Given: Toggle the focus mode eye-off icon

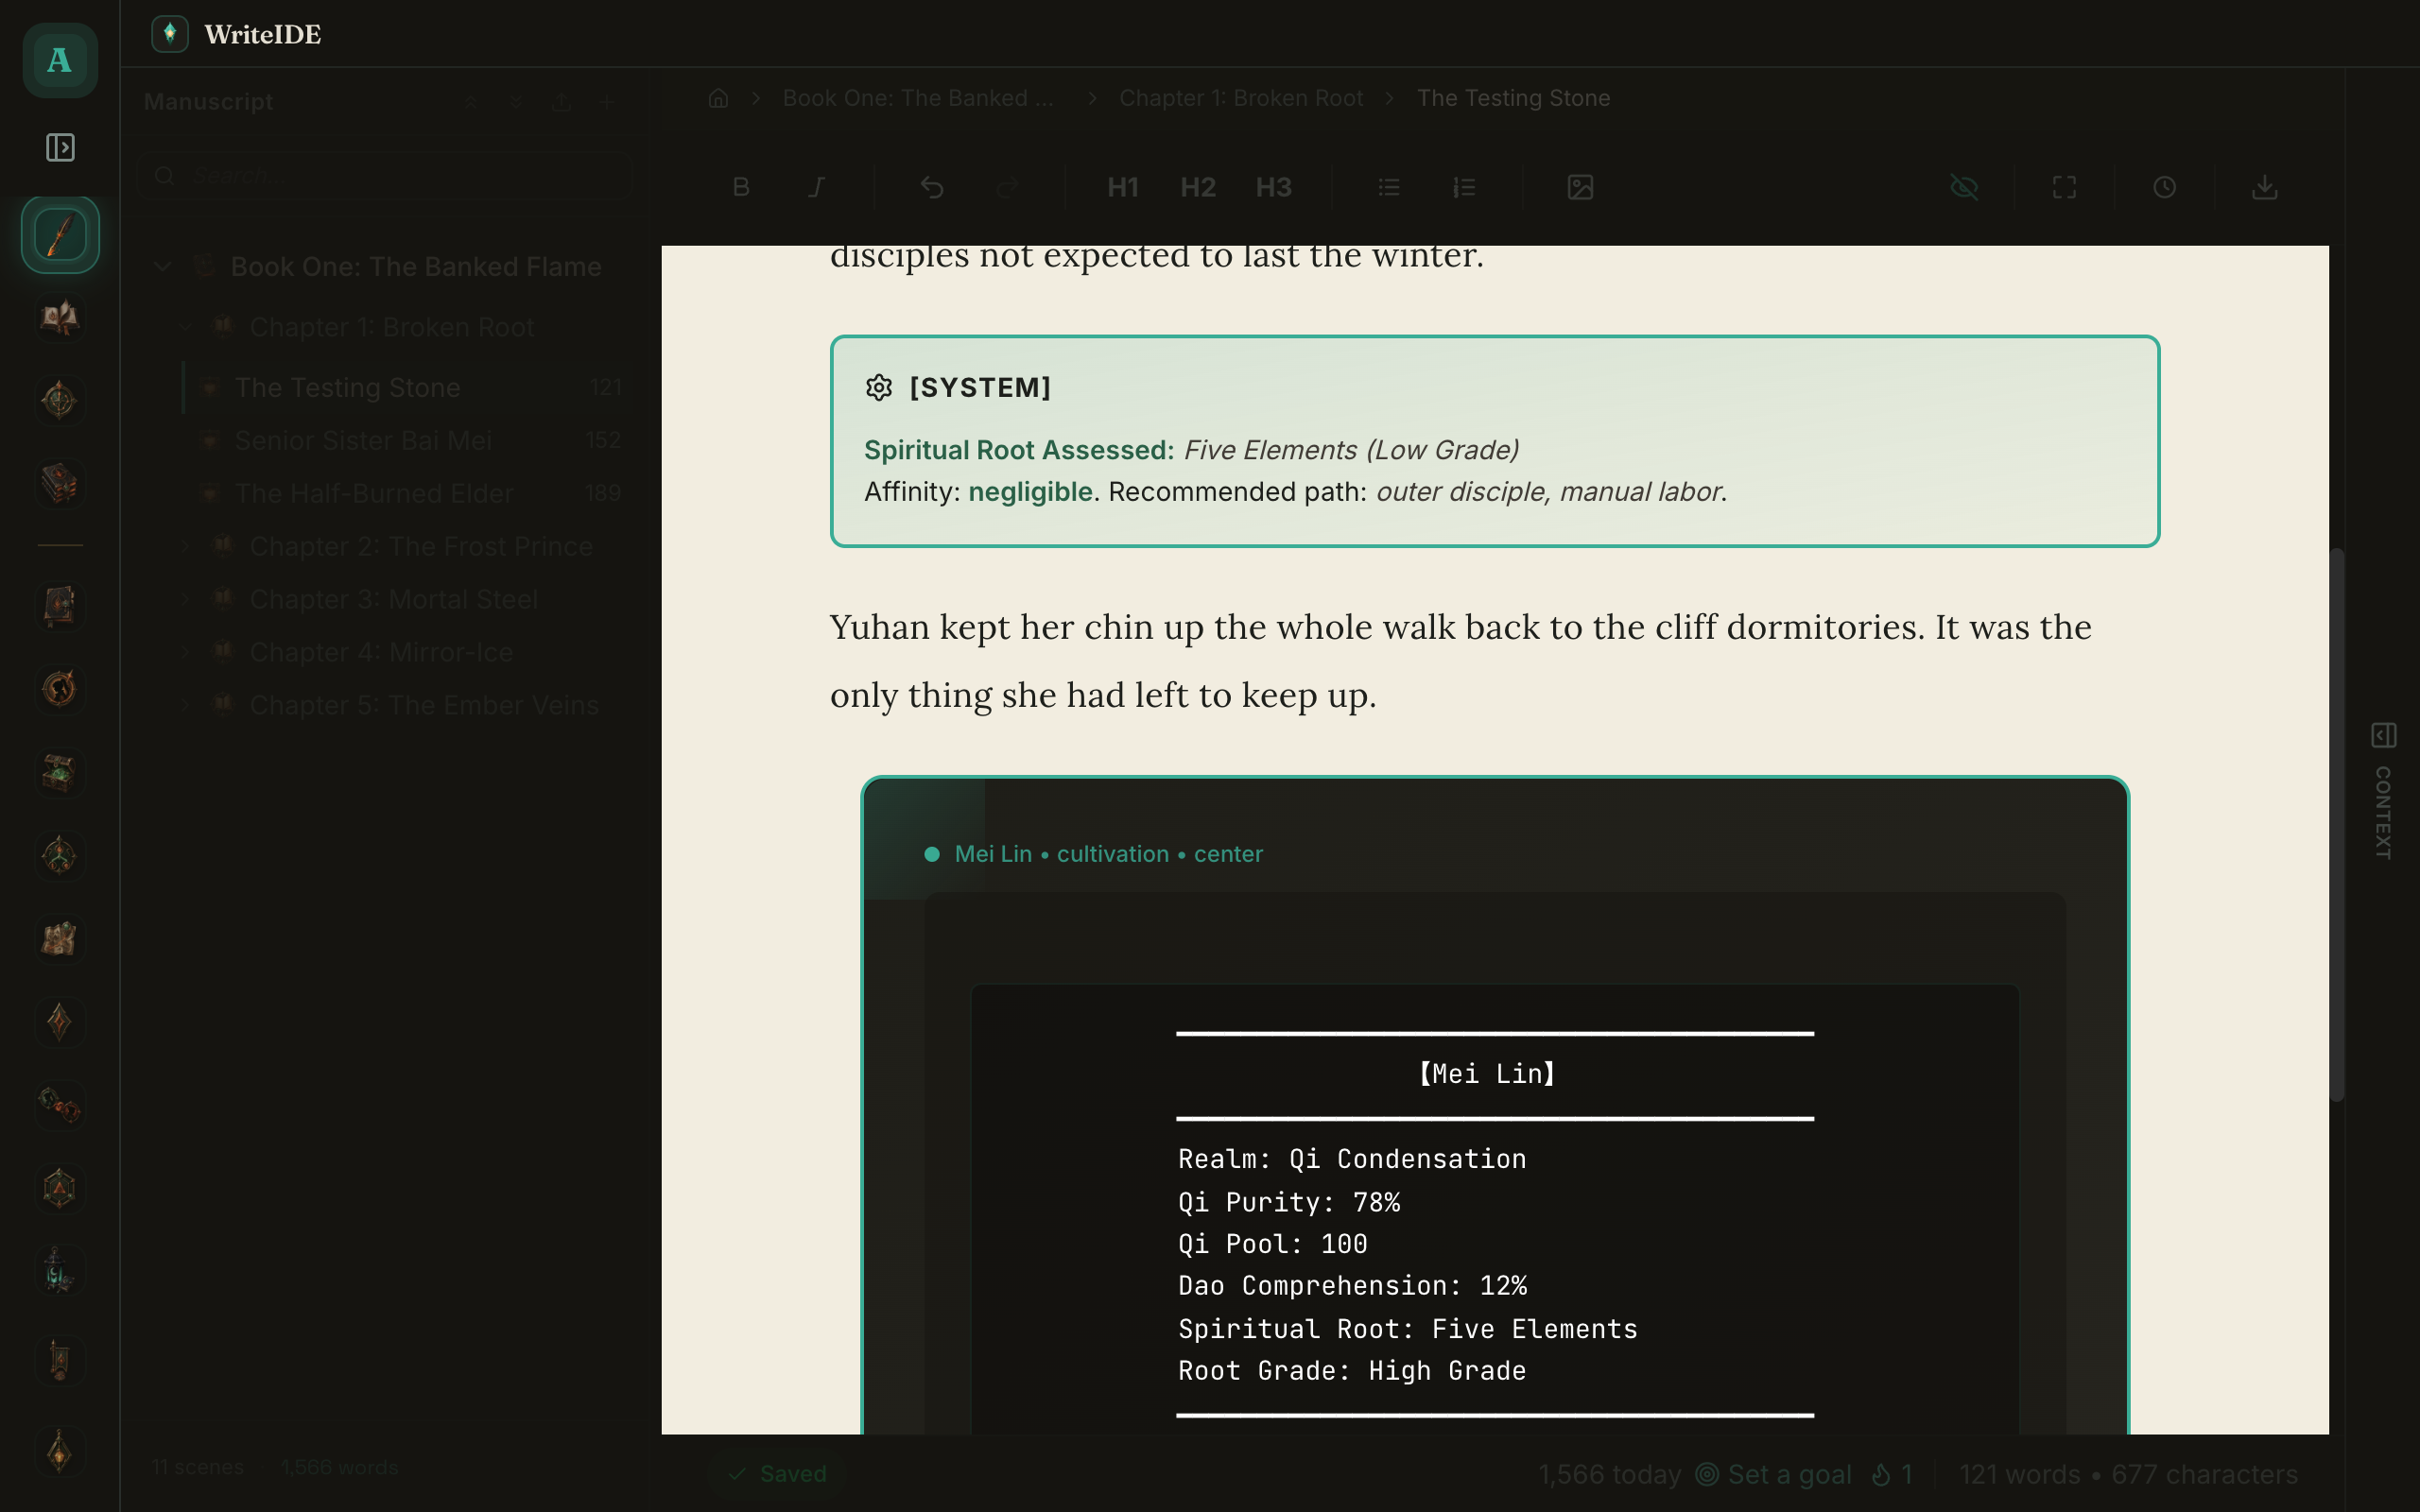Looking at the screenshot, I should point(1964,187).
